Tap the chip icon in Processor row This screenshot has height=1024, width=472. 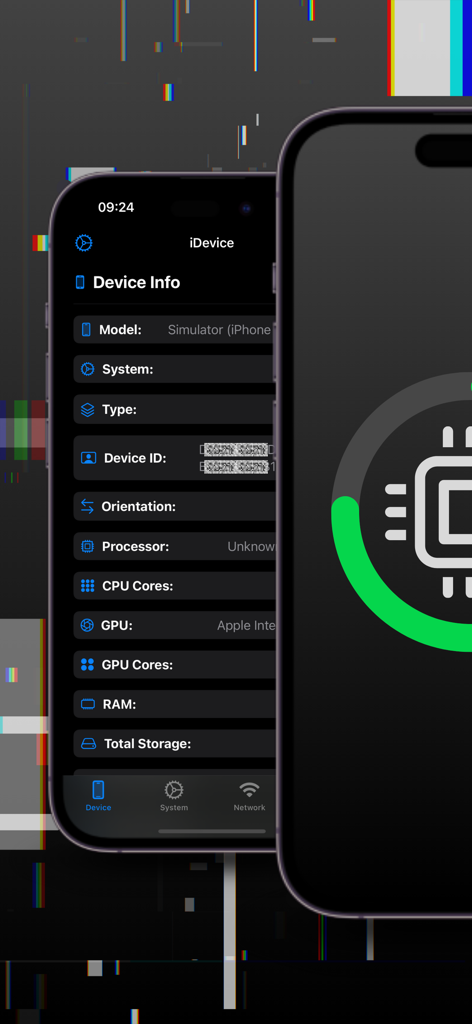[87, 547]
